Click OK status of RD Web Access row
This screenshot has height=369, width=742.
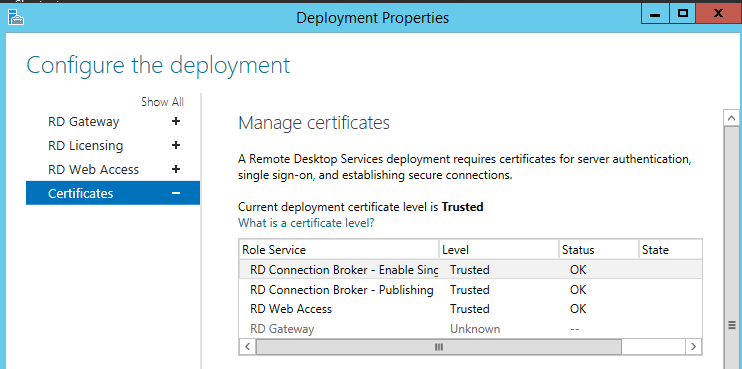tap(578, 309)
